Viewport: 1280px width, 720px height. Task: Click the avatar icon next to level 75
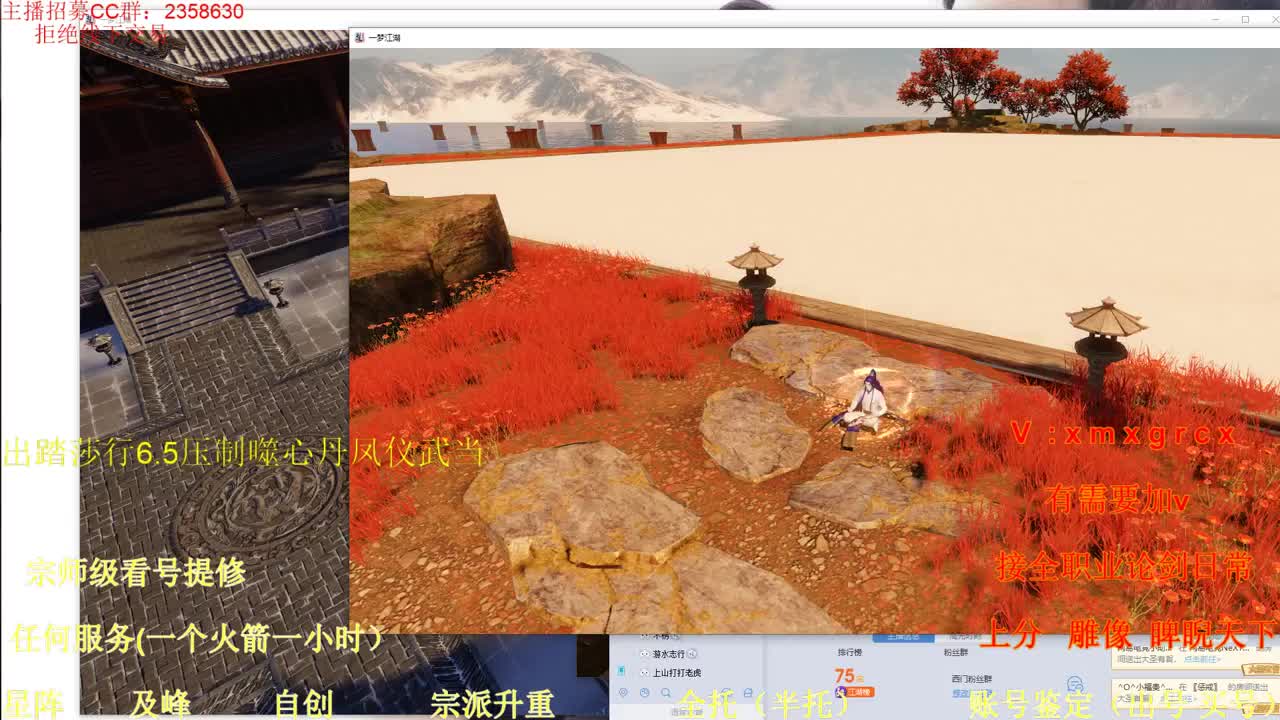839,693
